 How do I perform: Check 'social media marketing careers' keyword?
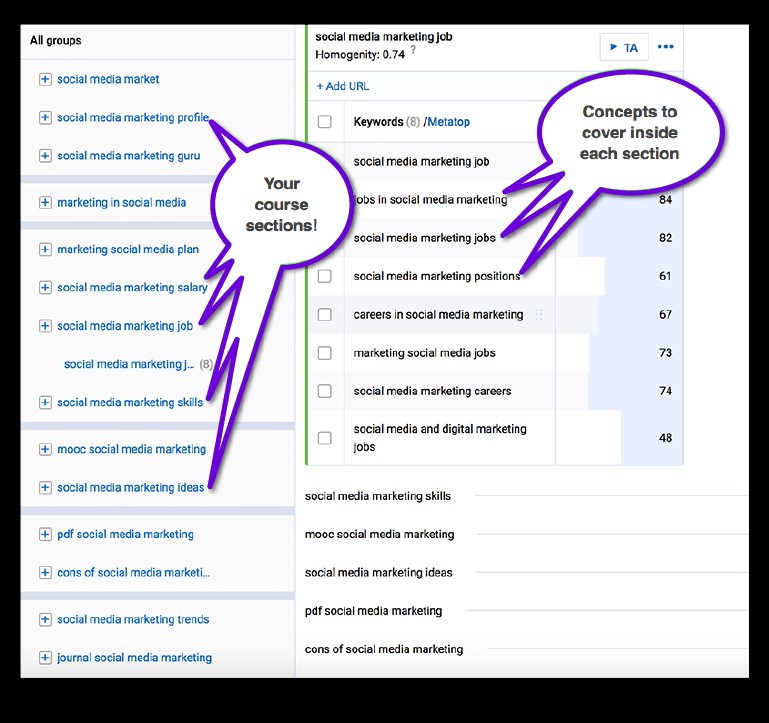[x=325, y=391]
